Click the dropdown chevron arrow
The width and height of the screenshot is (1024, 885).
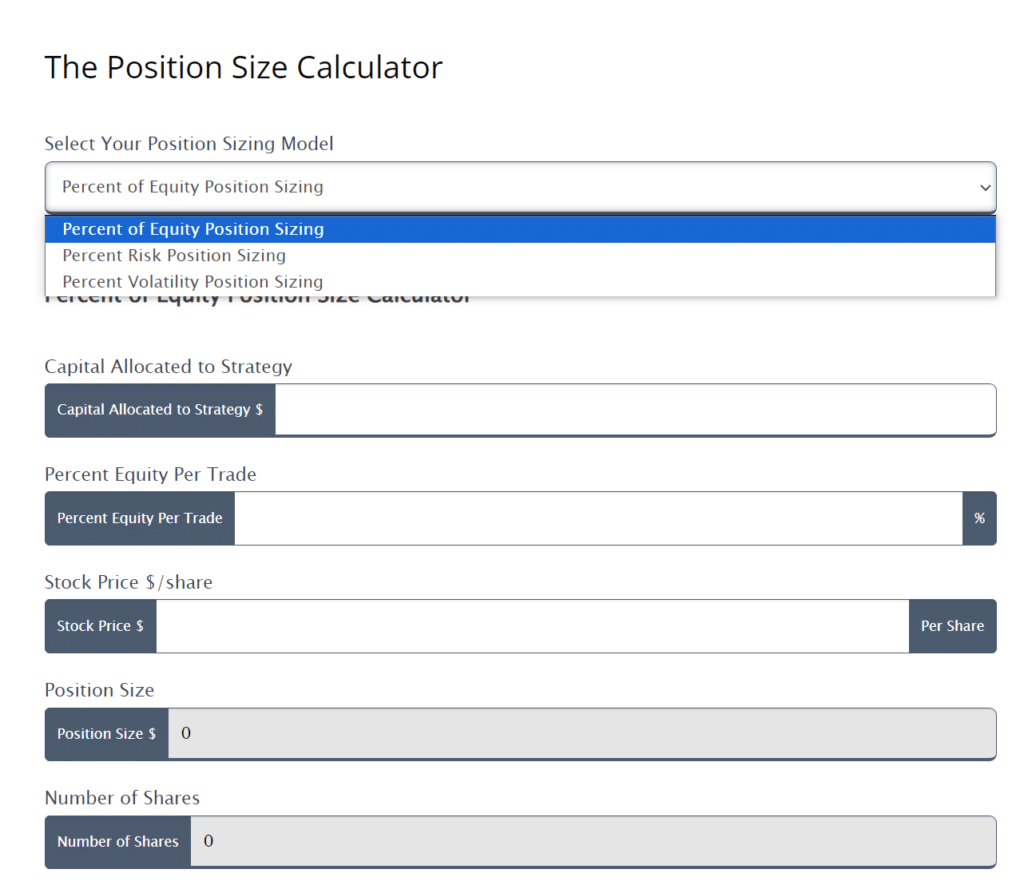point(985,188)
